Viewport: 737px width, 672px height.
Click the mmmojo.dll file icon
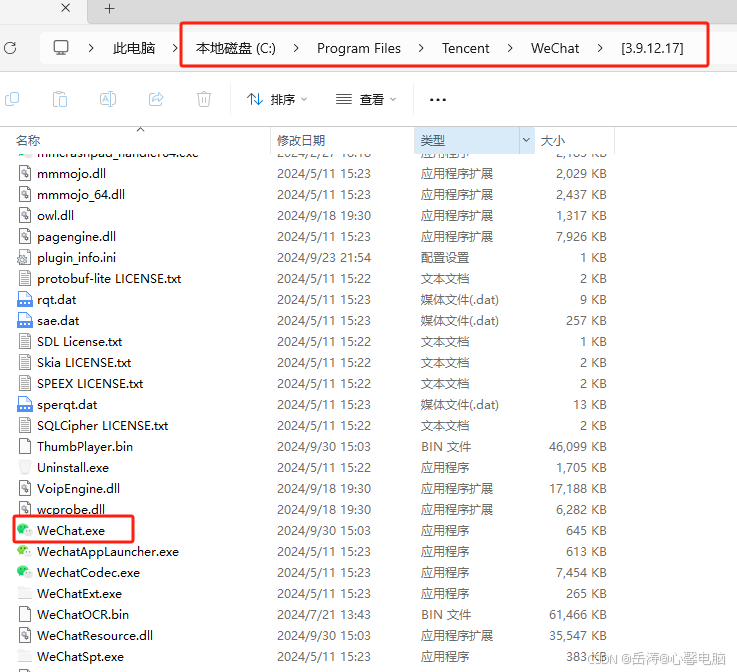pos(25,173)
